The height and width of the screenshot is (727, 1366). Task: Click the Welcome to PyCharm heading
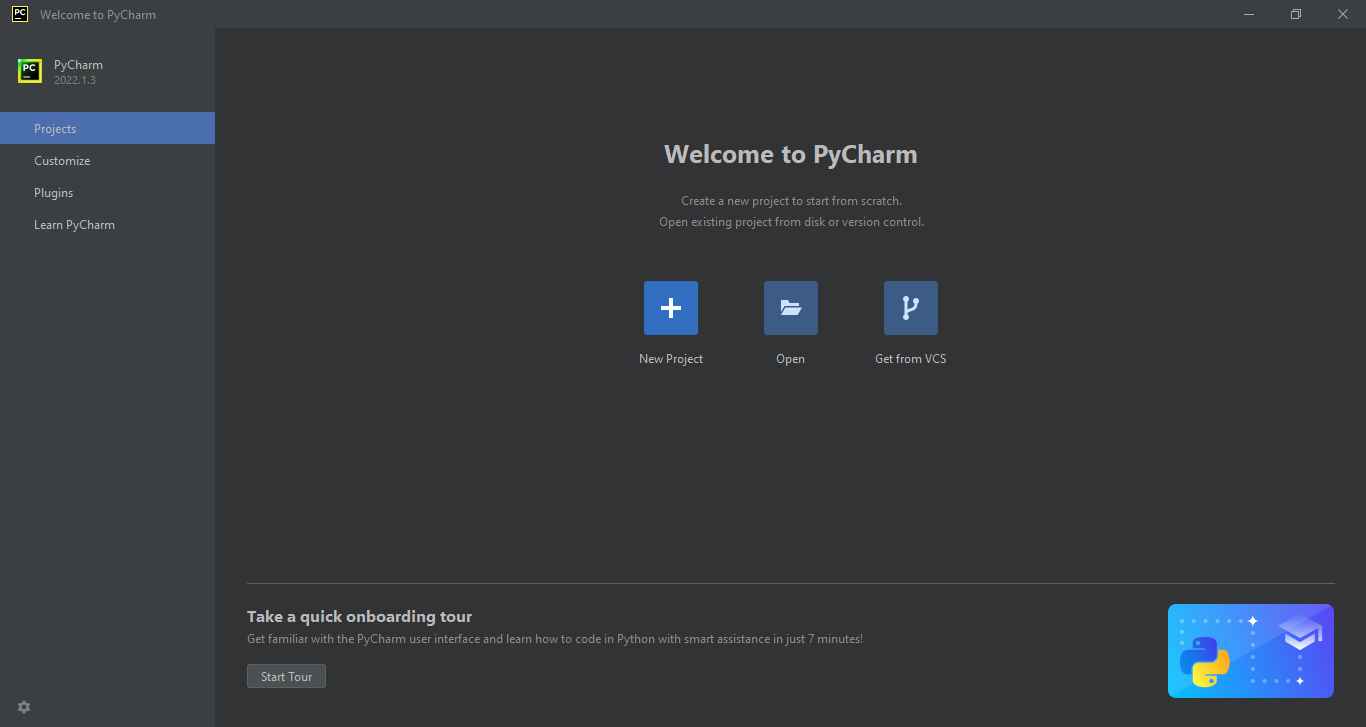[790, 154]
